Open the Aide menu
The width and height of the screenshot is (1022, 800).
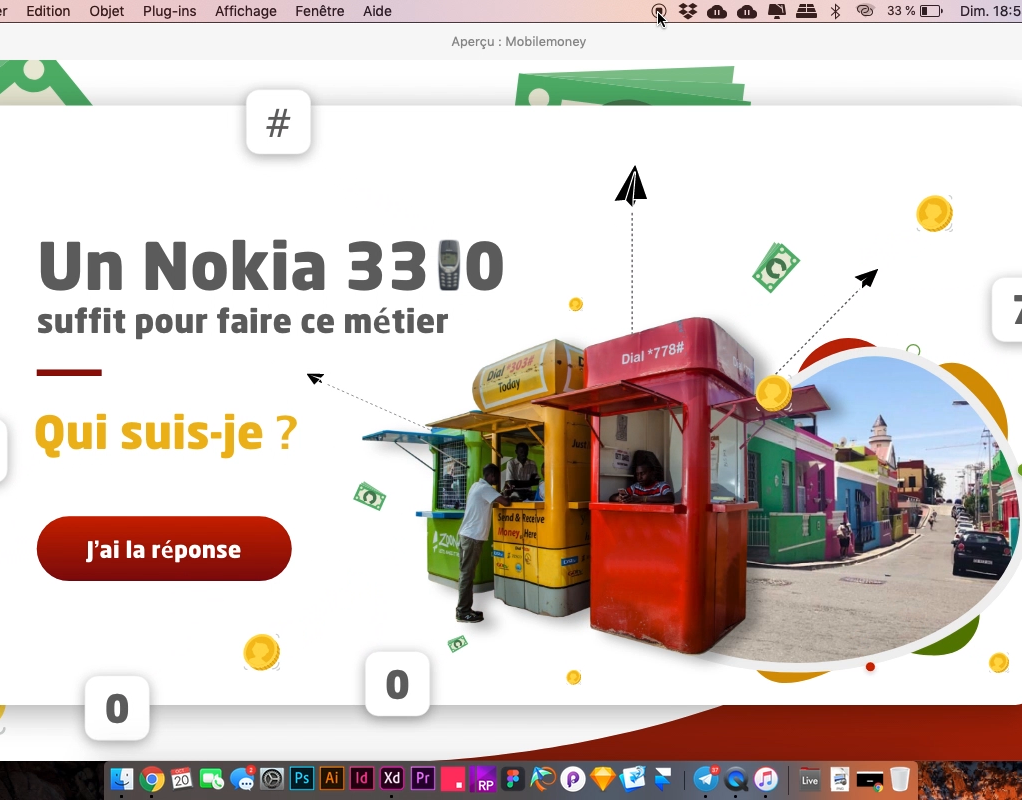pyautogui.click(x=377, y=11)
